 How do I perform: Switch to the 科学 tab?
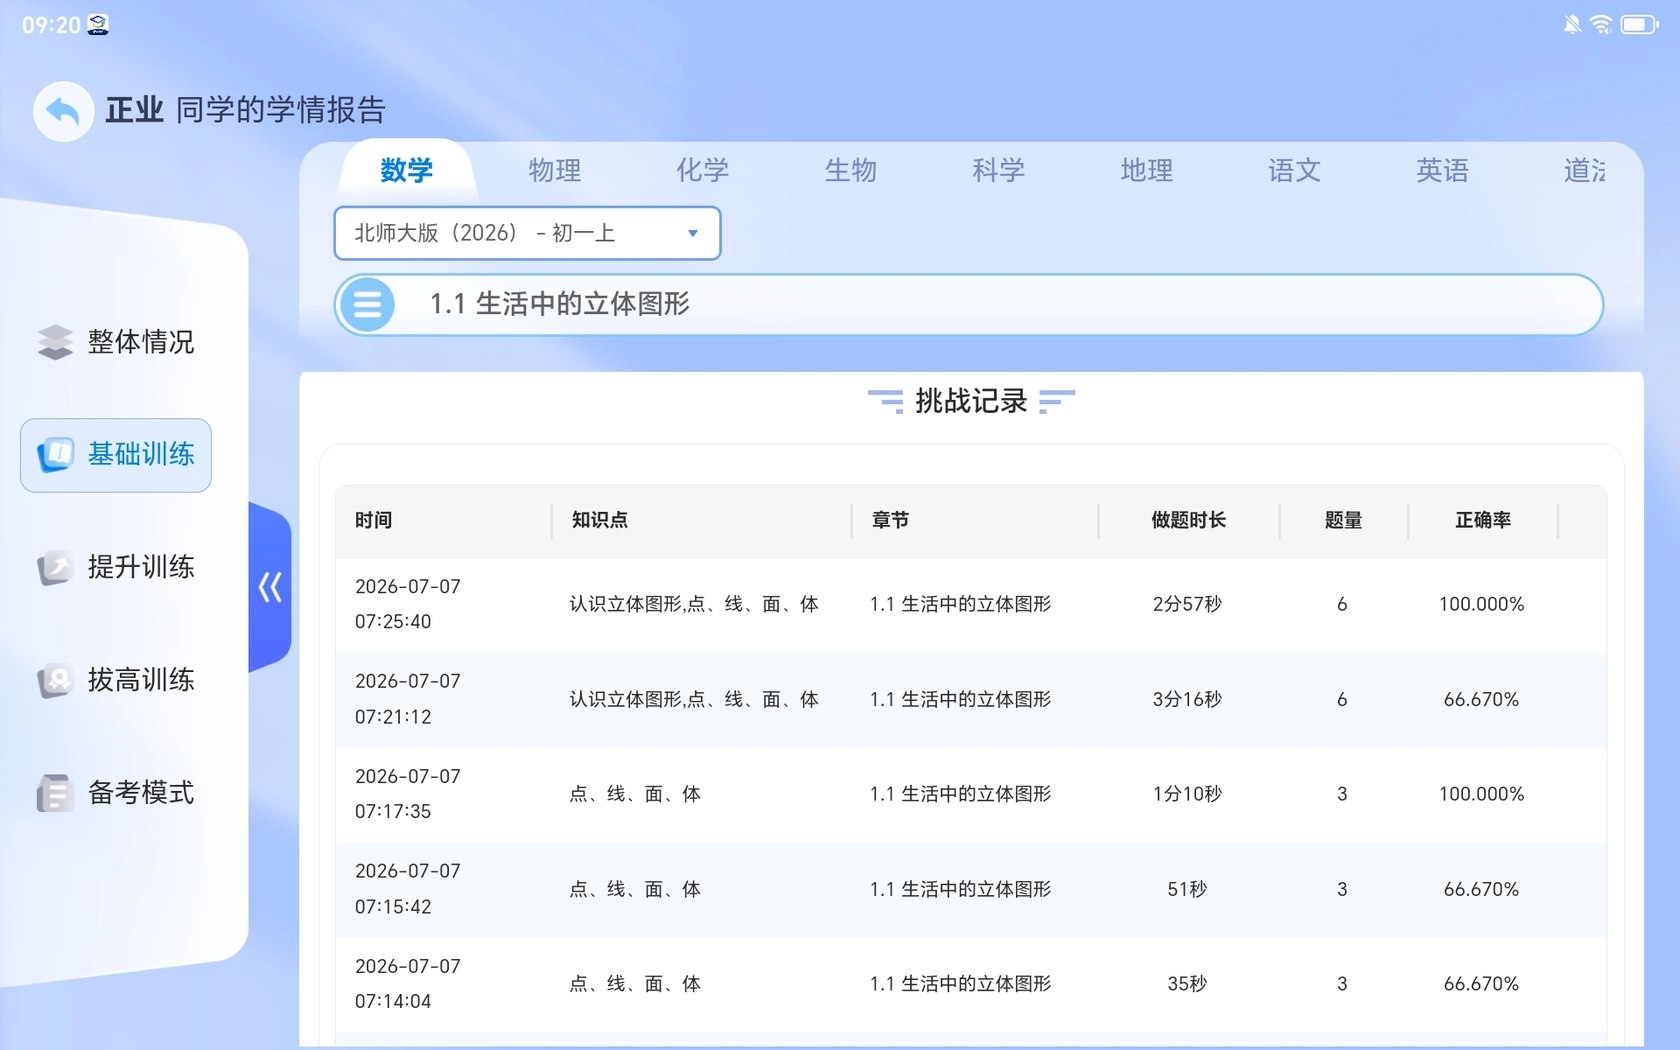coord(999,170)
